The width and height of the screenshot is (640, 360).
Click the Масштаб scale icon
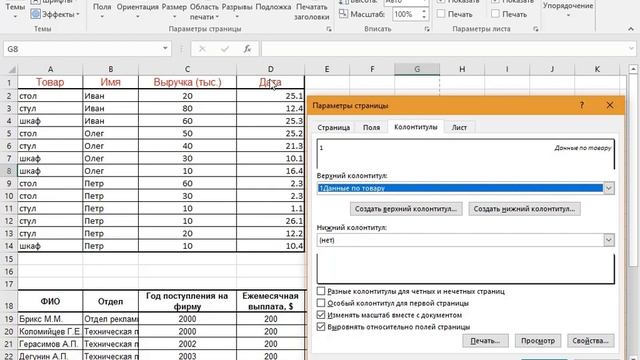pos(343,14)
